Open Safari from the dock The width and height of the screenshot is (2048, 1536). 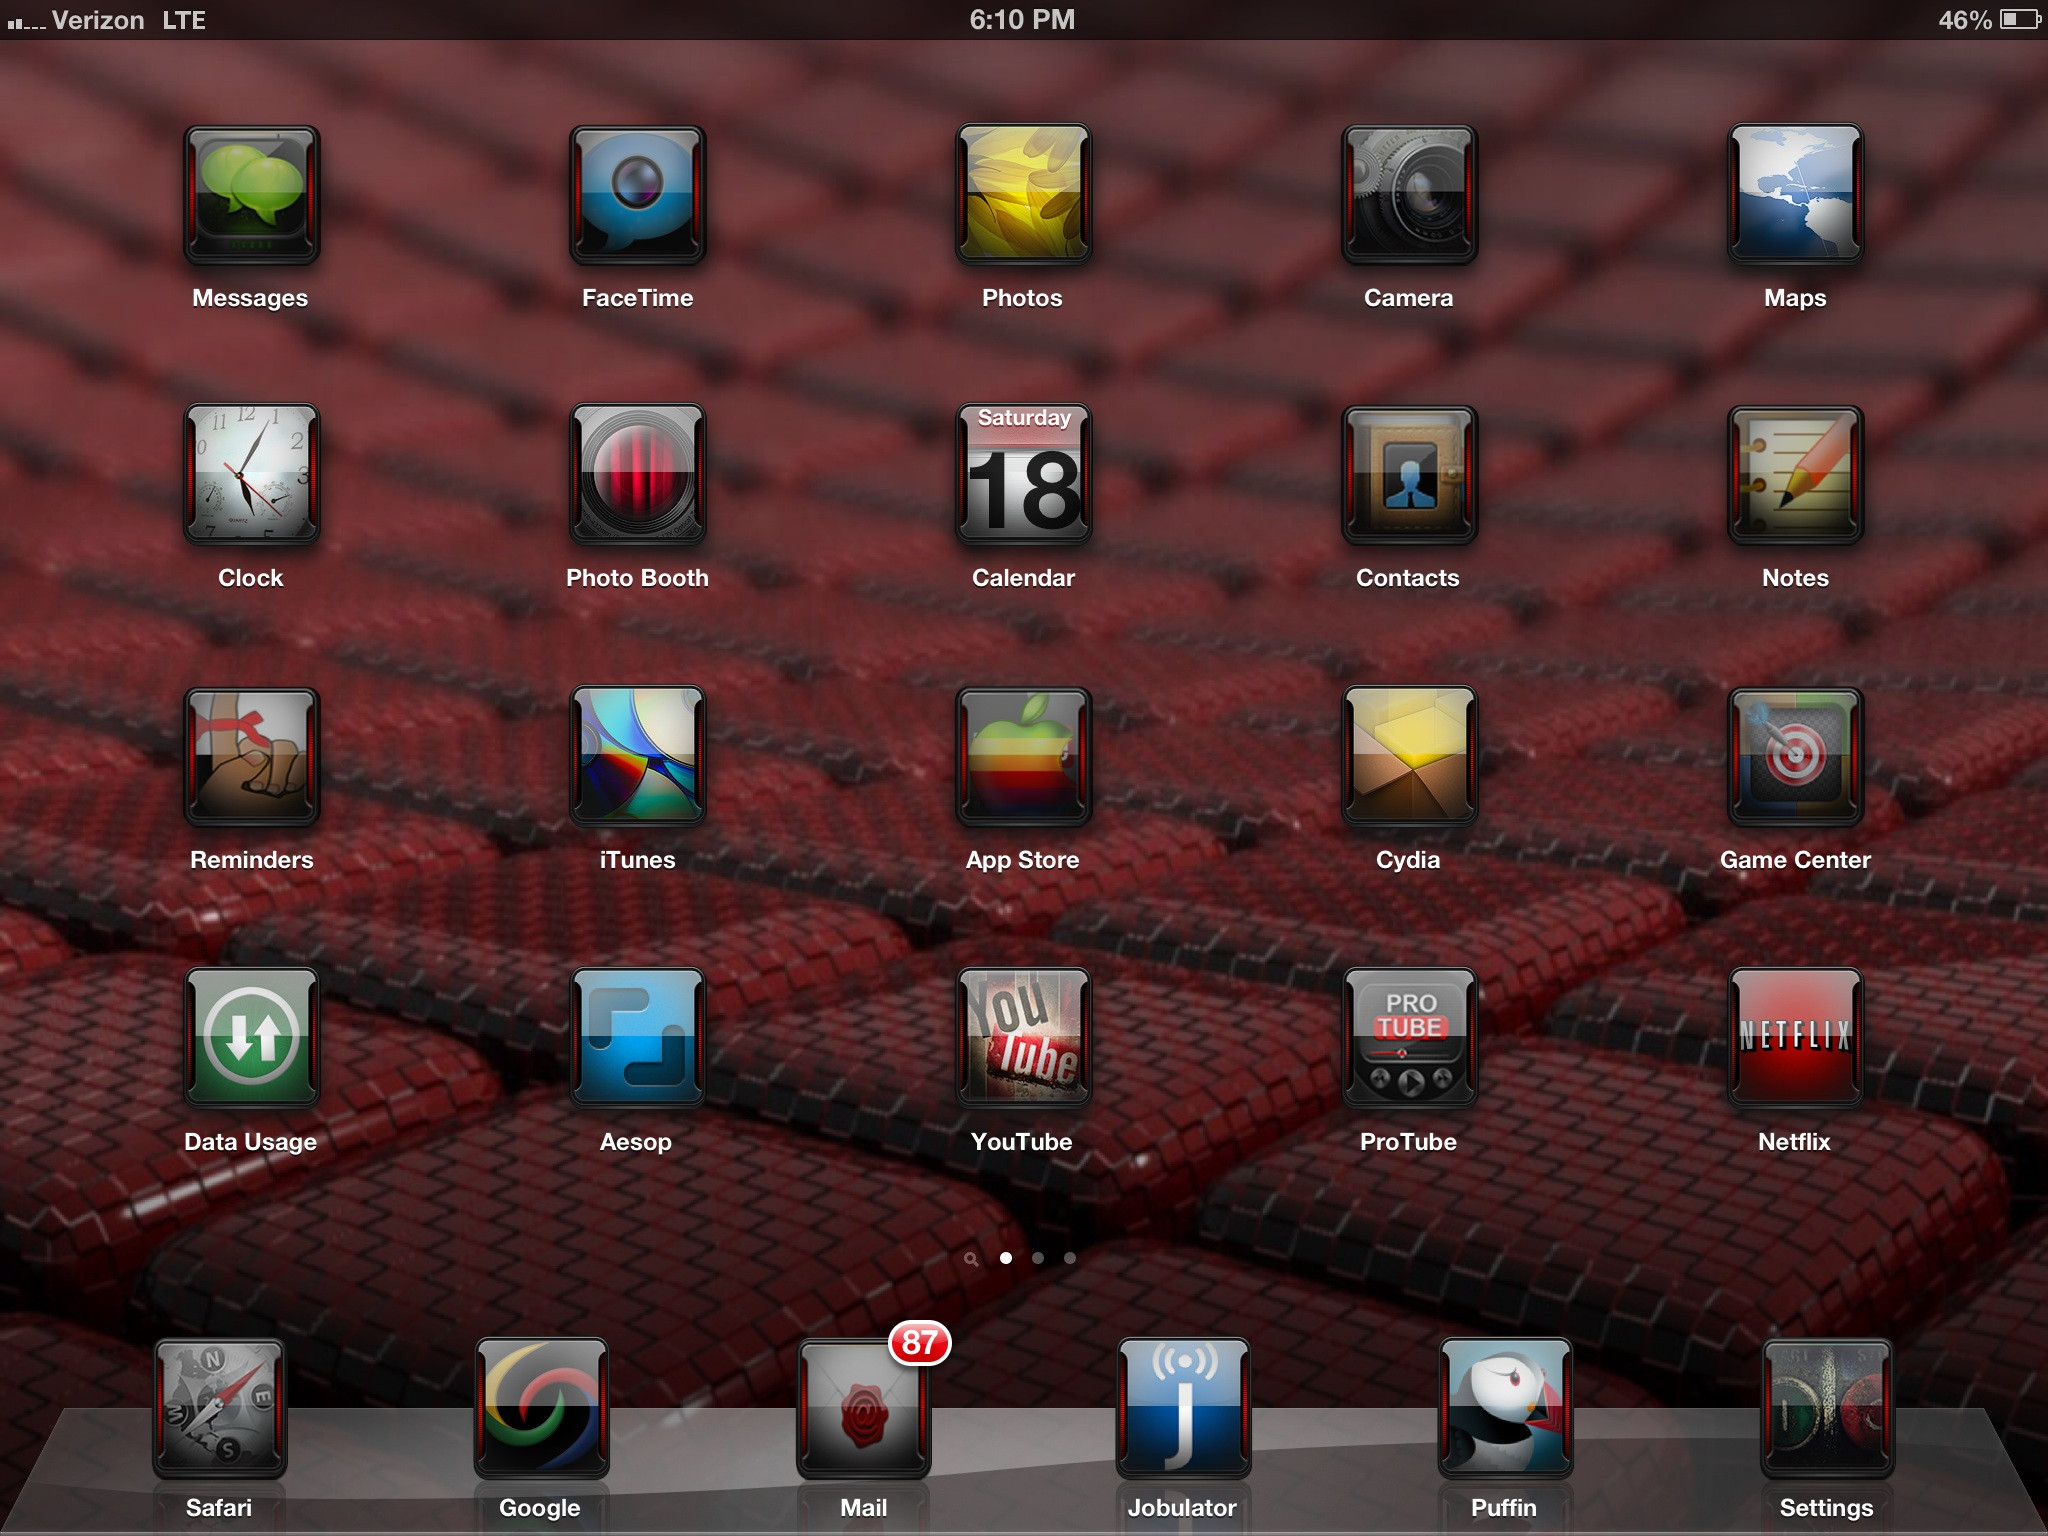point(219,1410)
